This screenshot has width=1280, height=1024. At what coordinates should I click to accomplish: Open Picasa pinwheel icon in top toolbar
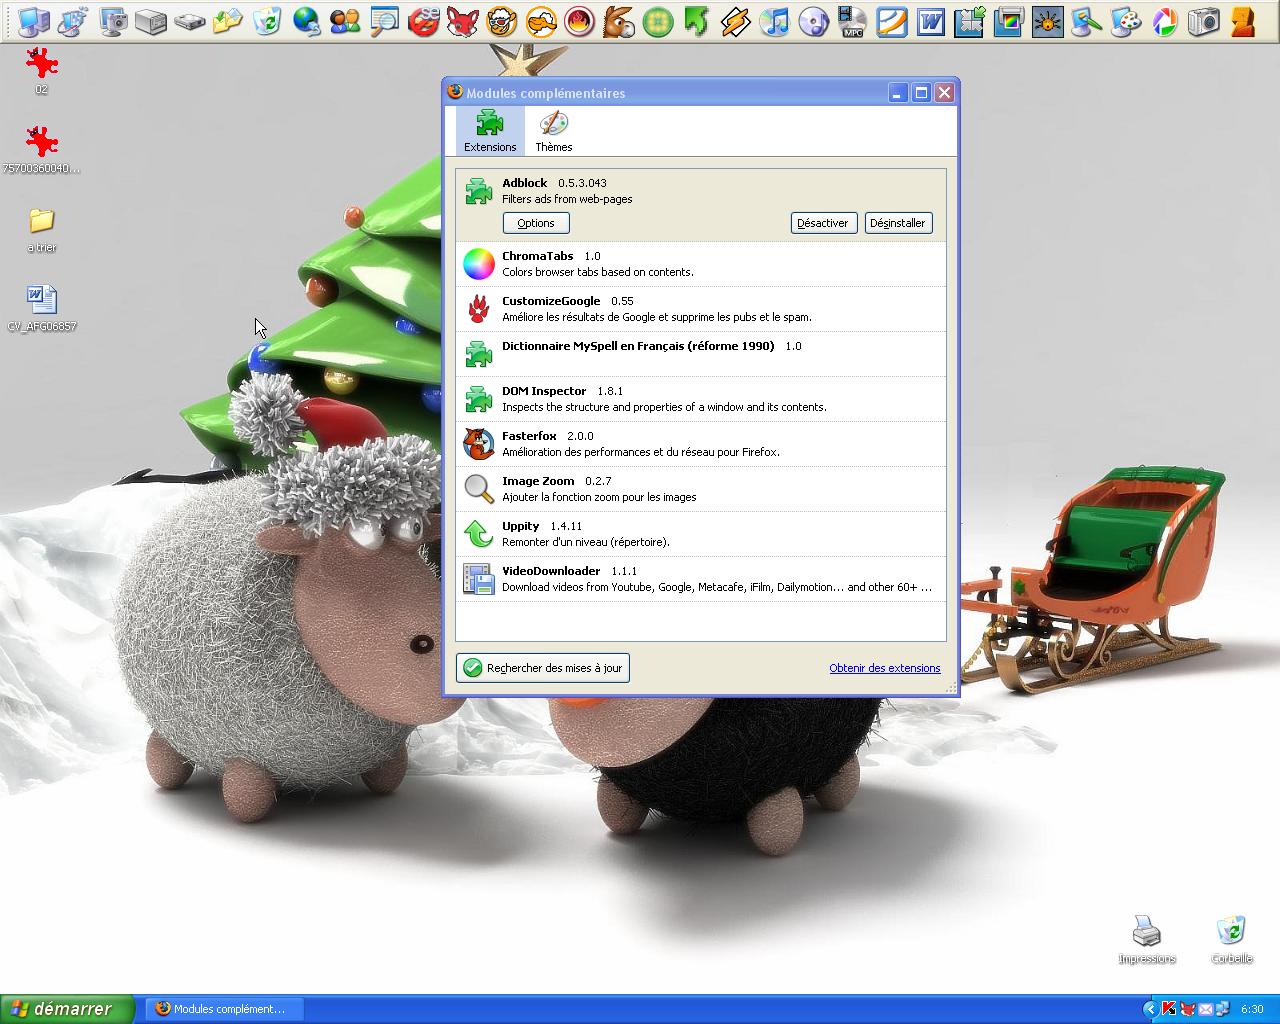click(1165, 21)
